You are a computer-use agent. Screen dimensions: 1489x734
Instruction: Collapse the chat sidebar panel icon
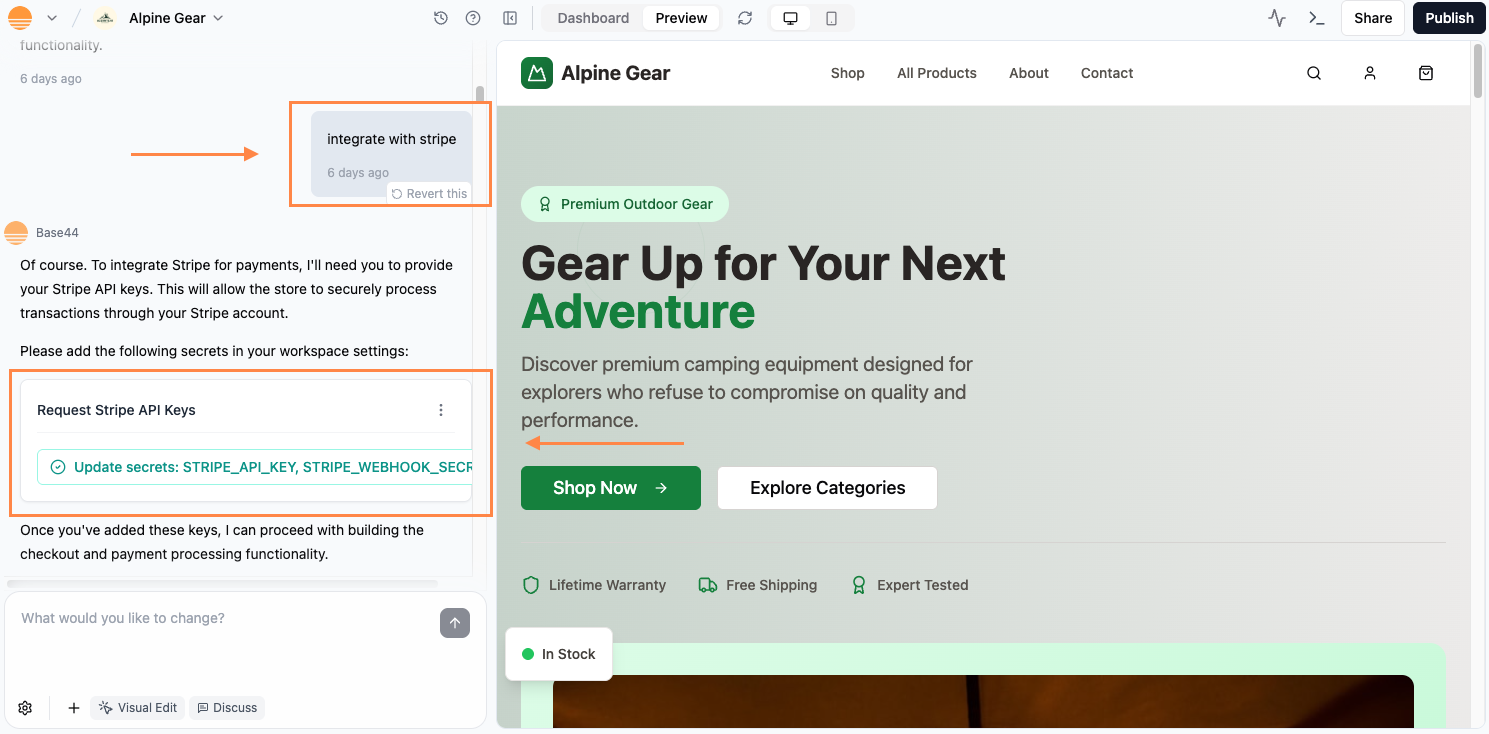tap(510, 18)
